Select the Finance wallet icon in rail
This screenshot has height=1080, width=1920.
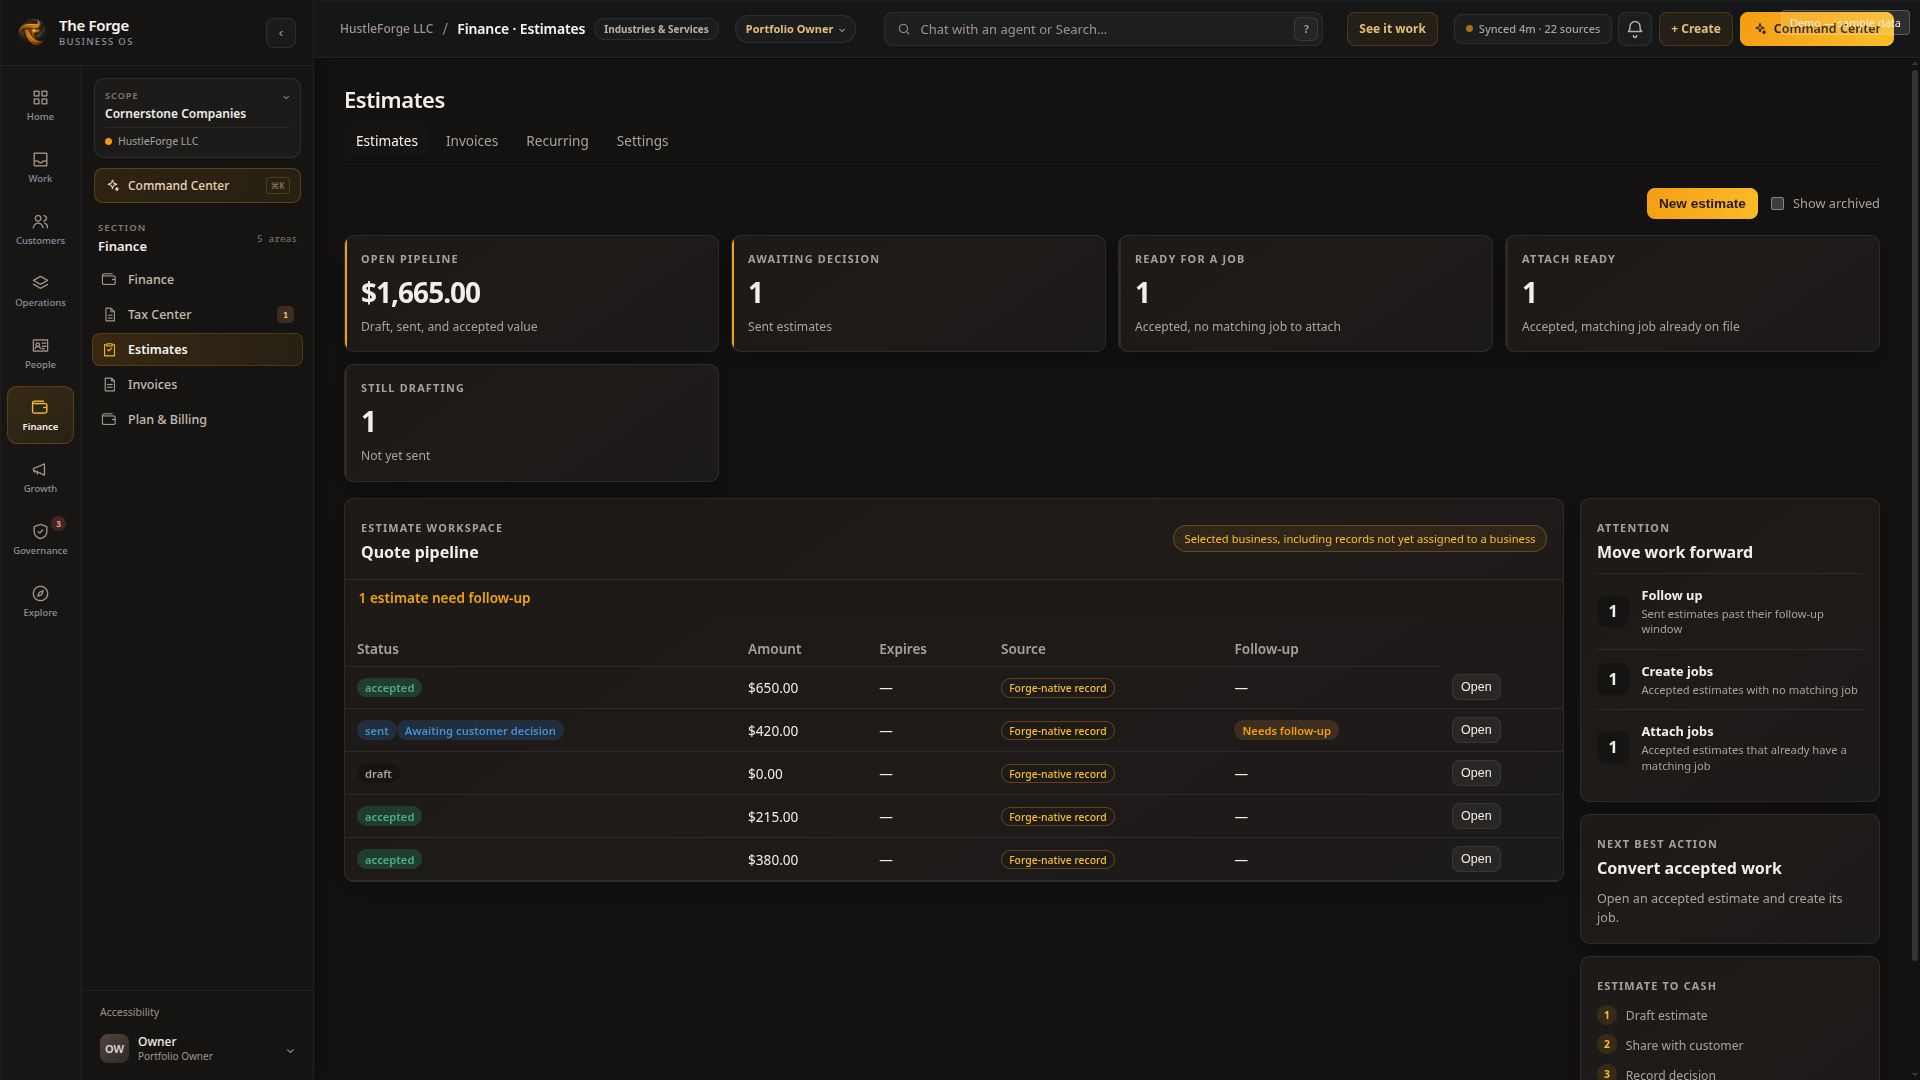coord(40,415)
